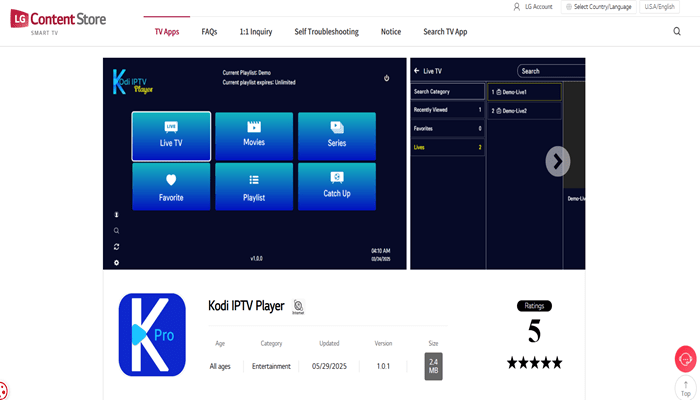The height and width of the screenshot is (400, 700).
Task: Click the Kodi IPTV Player logo in screenshot
Action: (x=133, y=82)
